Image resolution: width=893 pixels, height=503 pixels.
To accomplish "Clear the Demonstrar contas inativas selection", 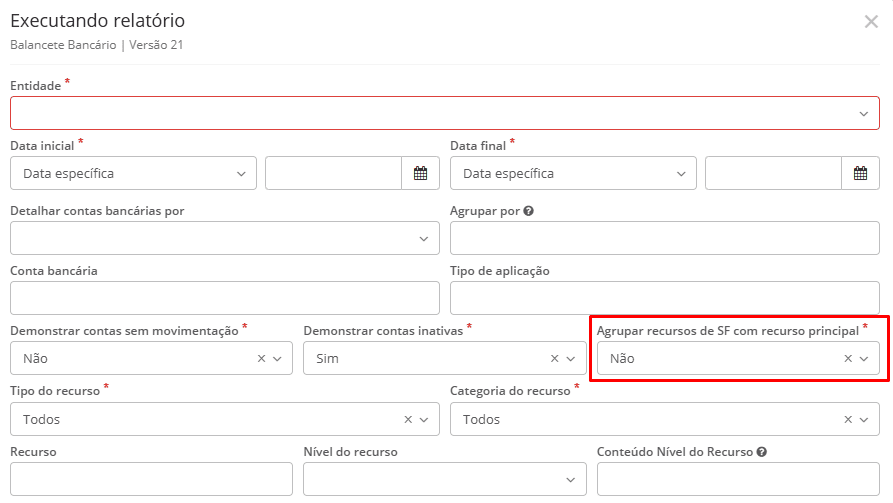I will click(x=554, y=358).
